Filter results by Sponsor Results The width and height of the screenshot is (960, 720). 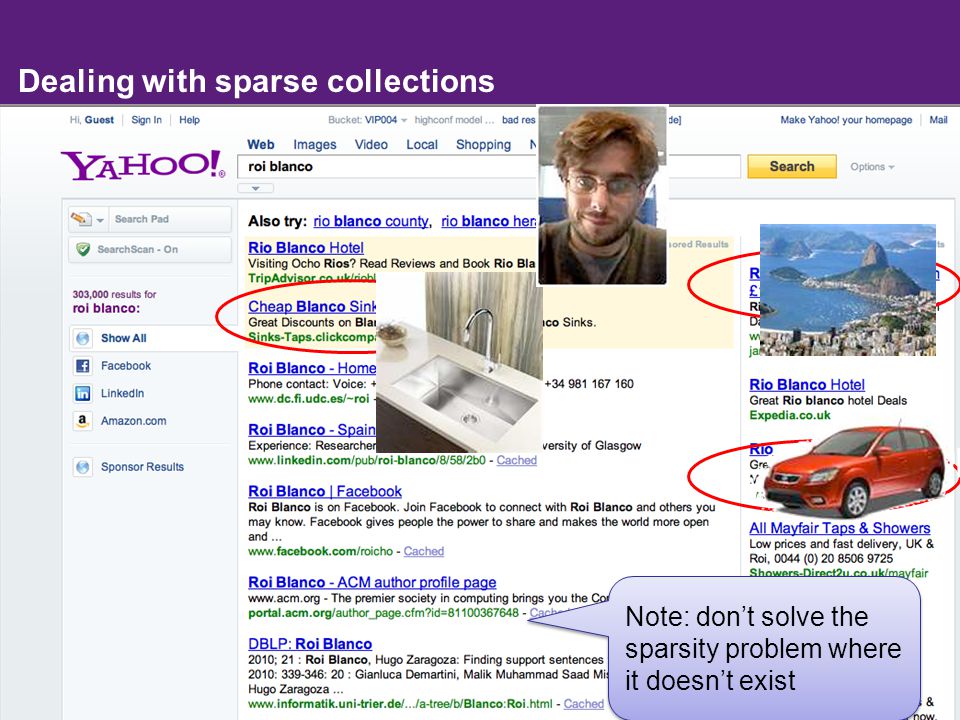click(142, 467)
